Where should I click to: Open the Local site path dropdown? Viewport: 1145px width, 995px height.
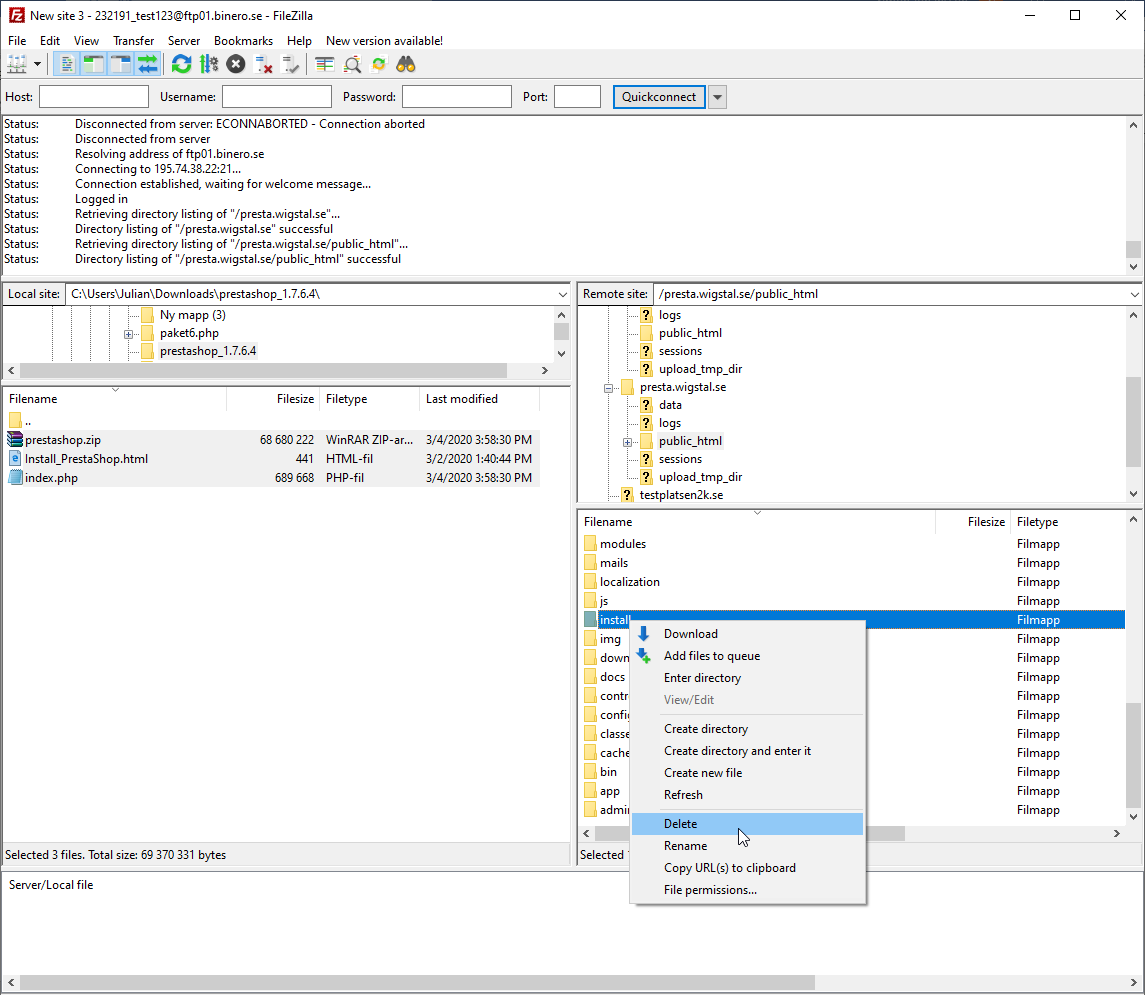coord(562,294)
